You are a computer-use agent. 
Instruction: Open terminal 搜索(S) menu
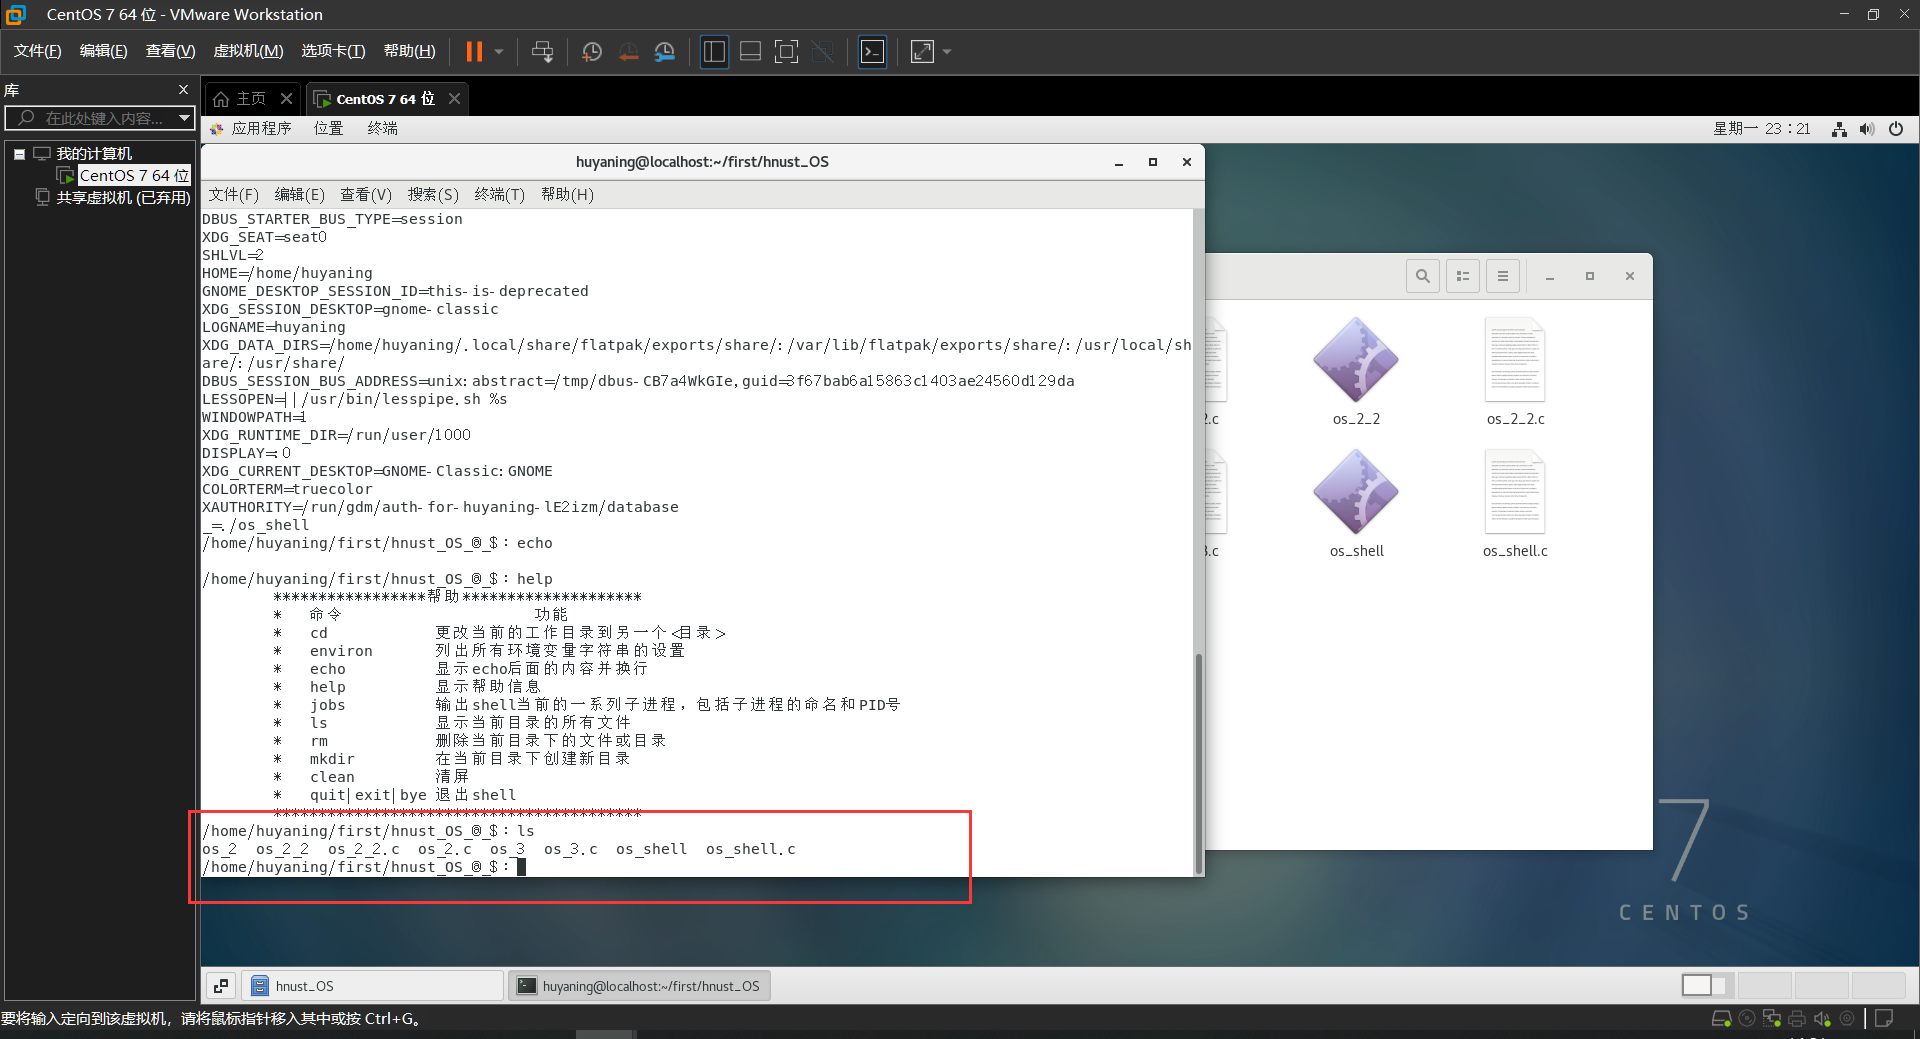click(x=433, y=194)
